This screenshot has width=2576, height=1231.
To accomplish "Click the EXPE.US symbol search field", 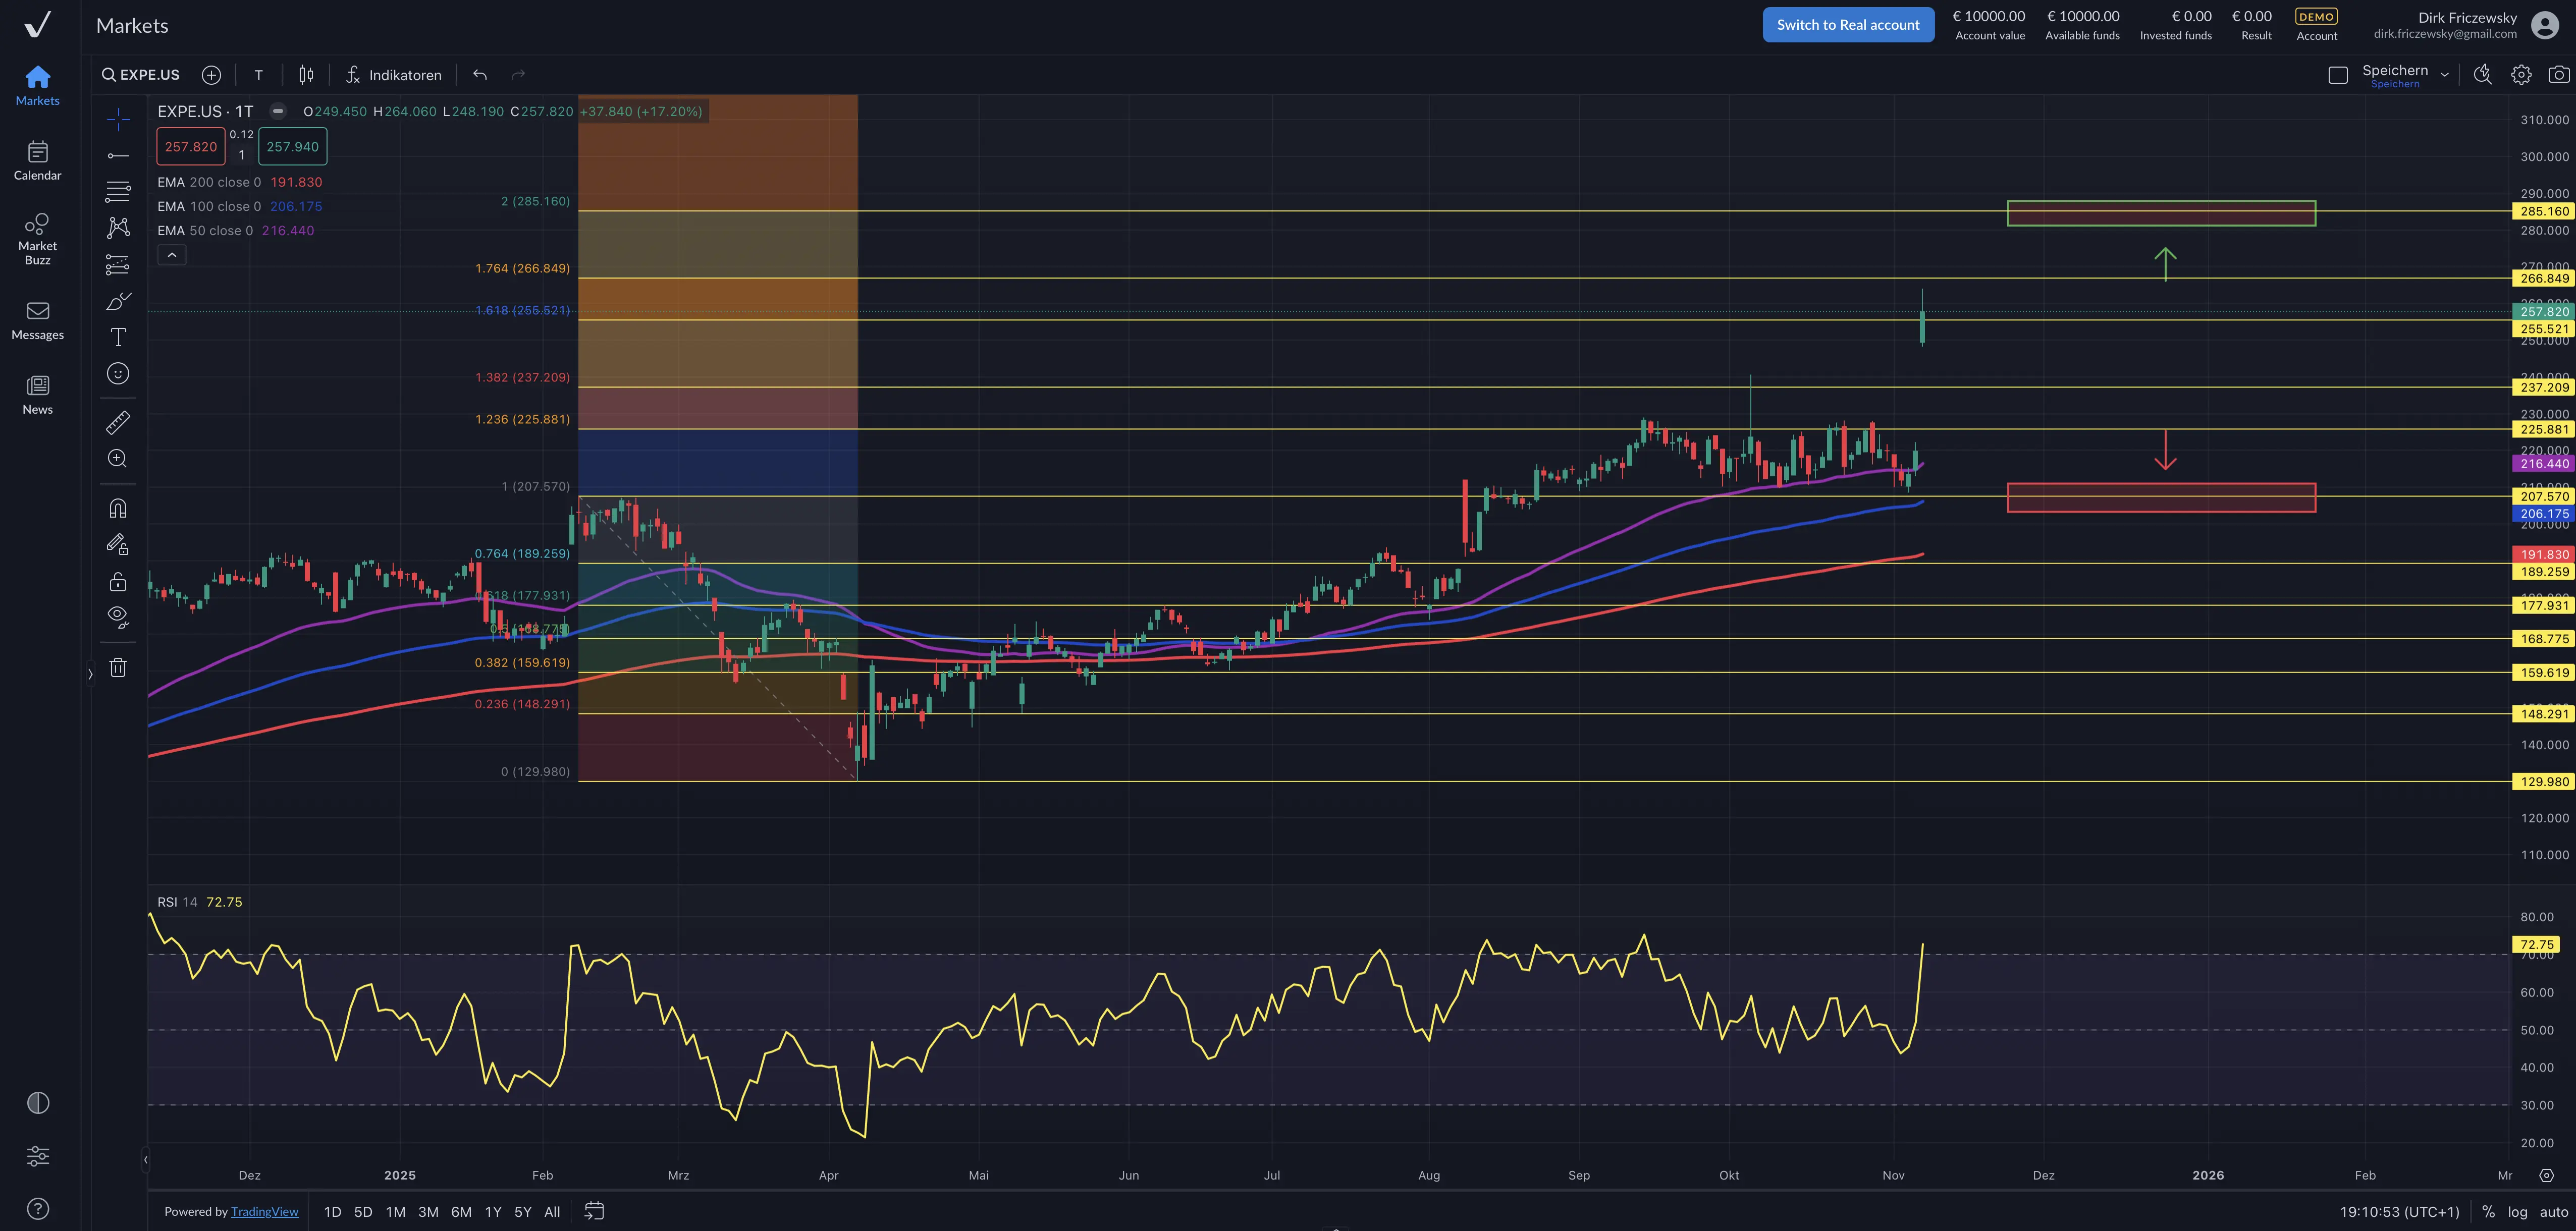I will tap(141, 75).
